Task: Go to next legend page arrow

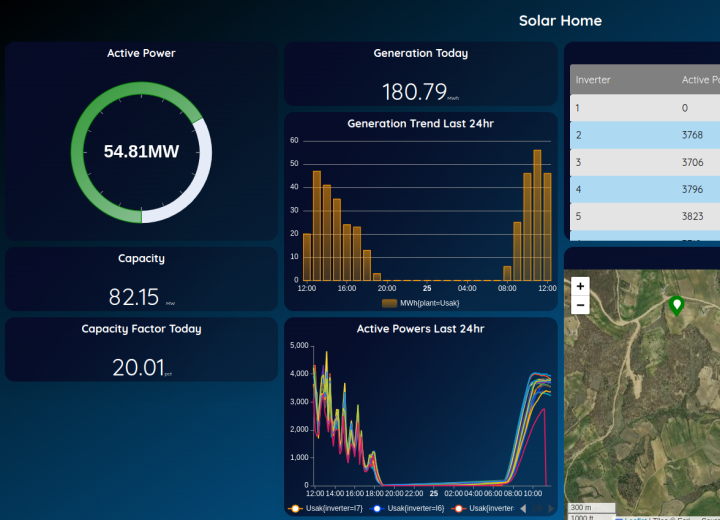Action: 551,509
